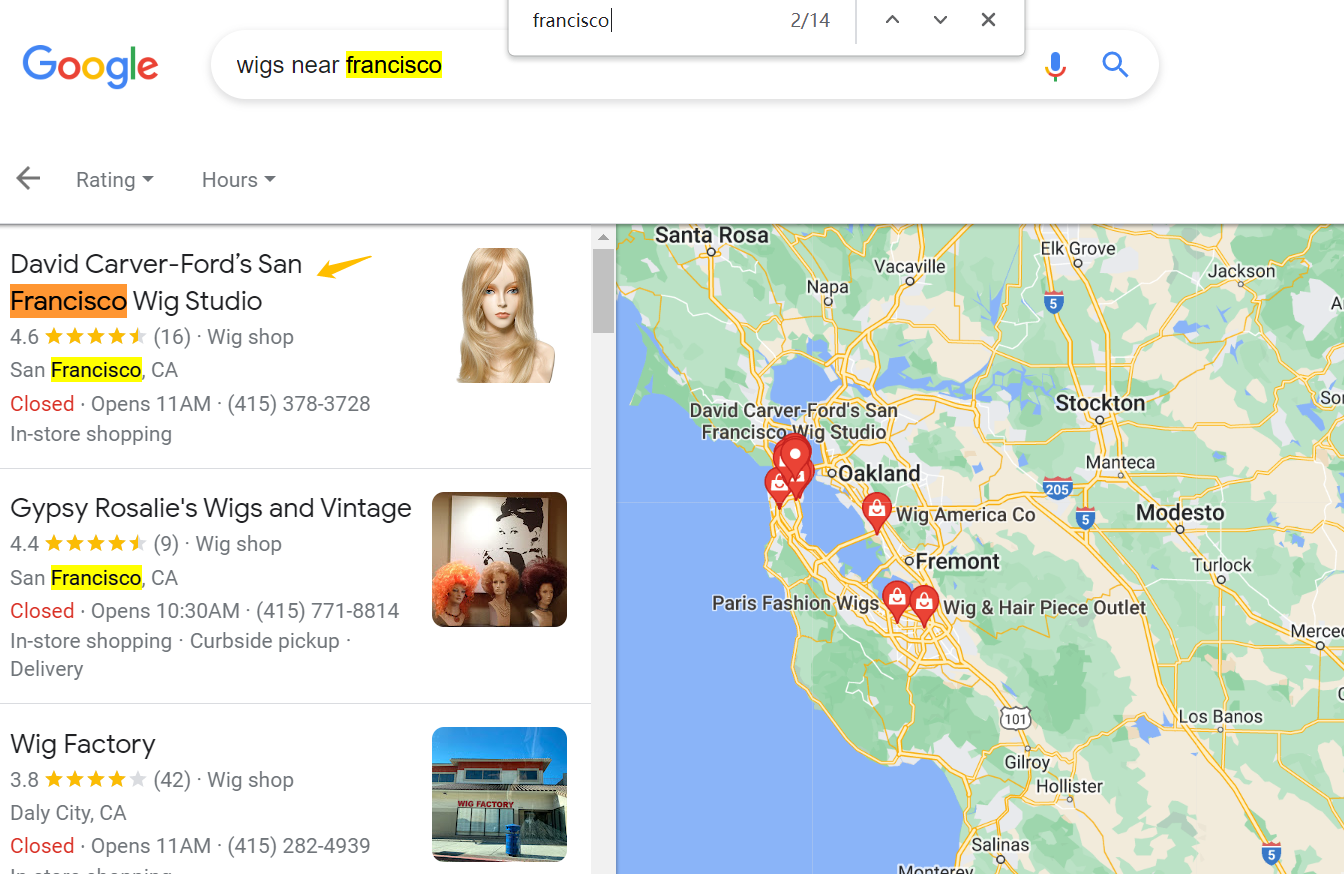The width and height of the screenshot is (1344, 874).
Task: Click the Manteca label on map
Action: click(1120, 463)
